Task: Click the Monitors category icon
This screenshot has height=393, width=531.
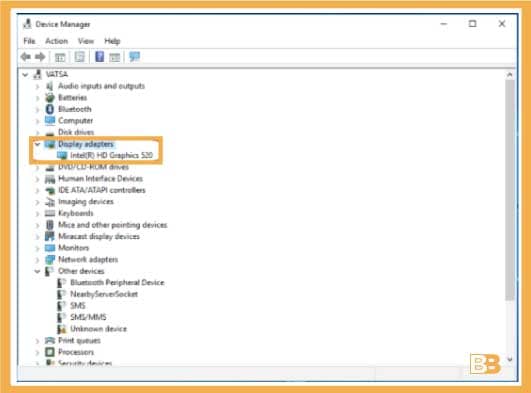Action: click(x=50, y=248)
